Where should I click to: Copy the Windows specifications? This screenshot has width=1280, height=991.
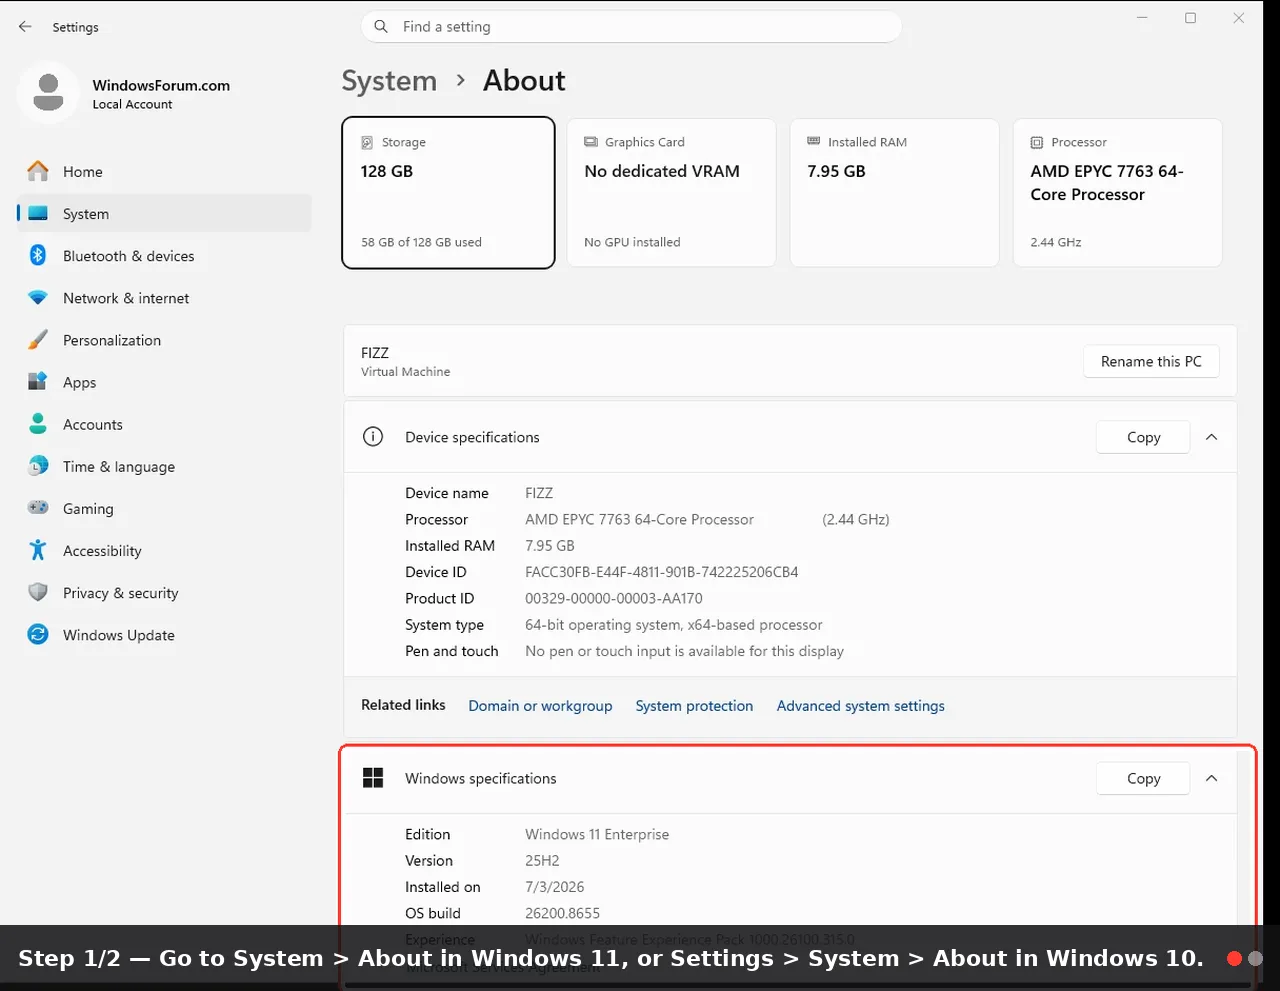click(1143, 778)
